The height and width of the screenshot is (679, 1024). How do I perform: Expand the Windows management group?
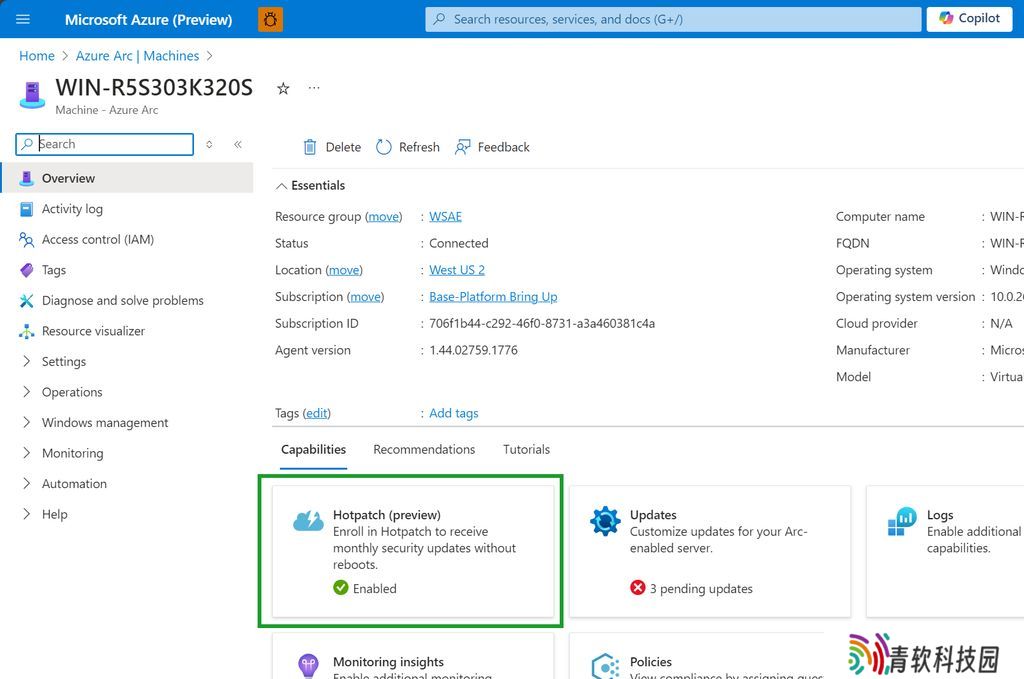click(x=27, y=422)
